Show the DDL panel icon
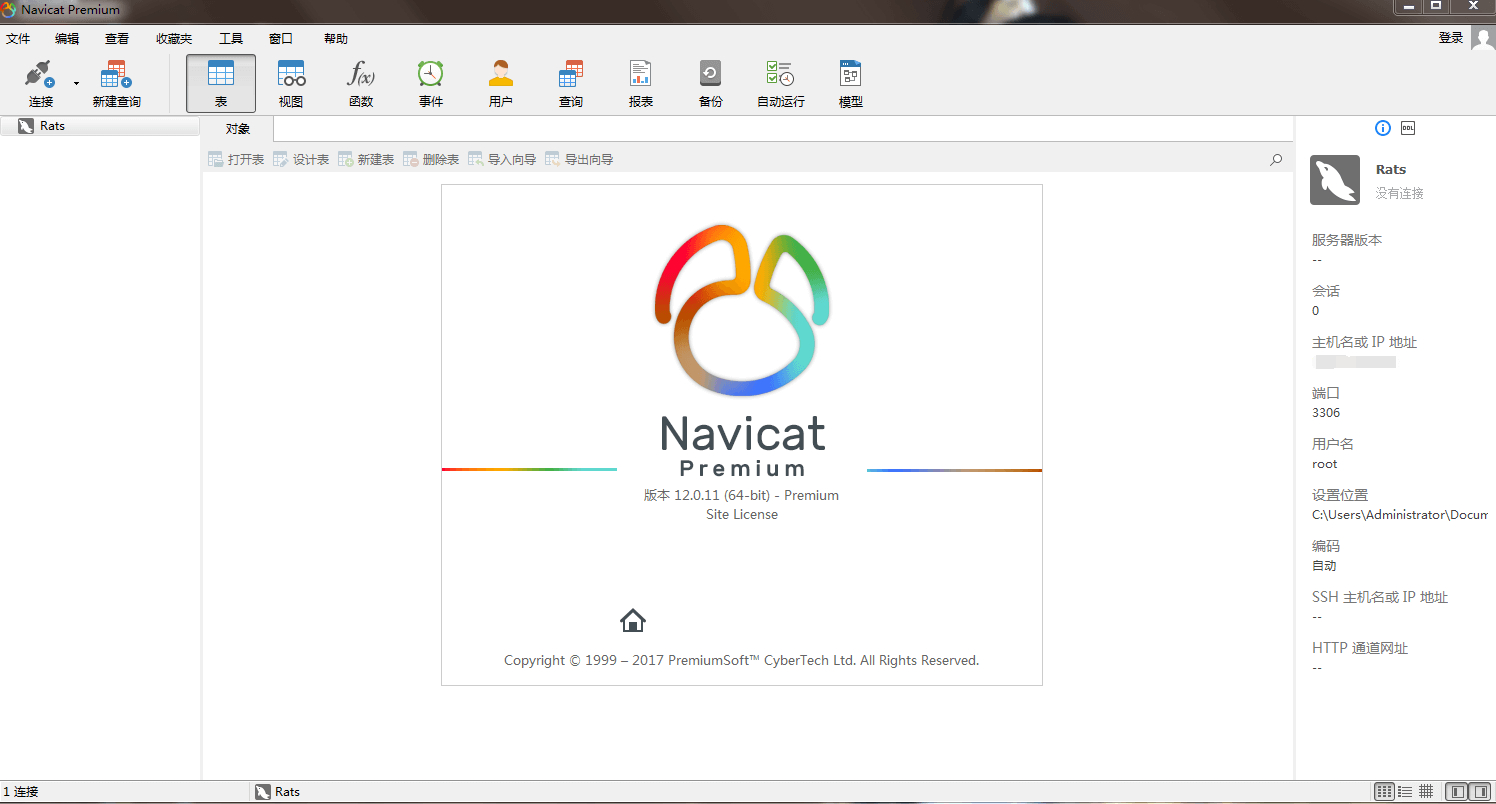Image resolution: width=1496 pixels, height=804 pixels. [x=1408, y=128]
